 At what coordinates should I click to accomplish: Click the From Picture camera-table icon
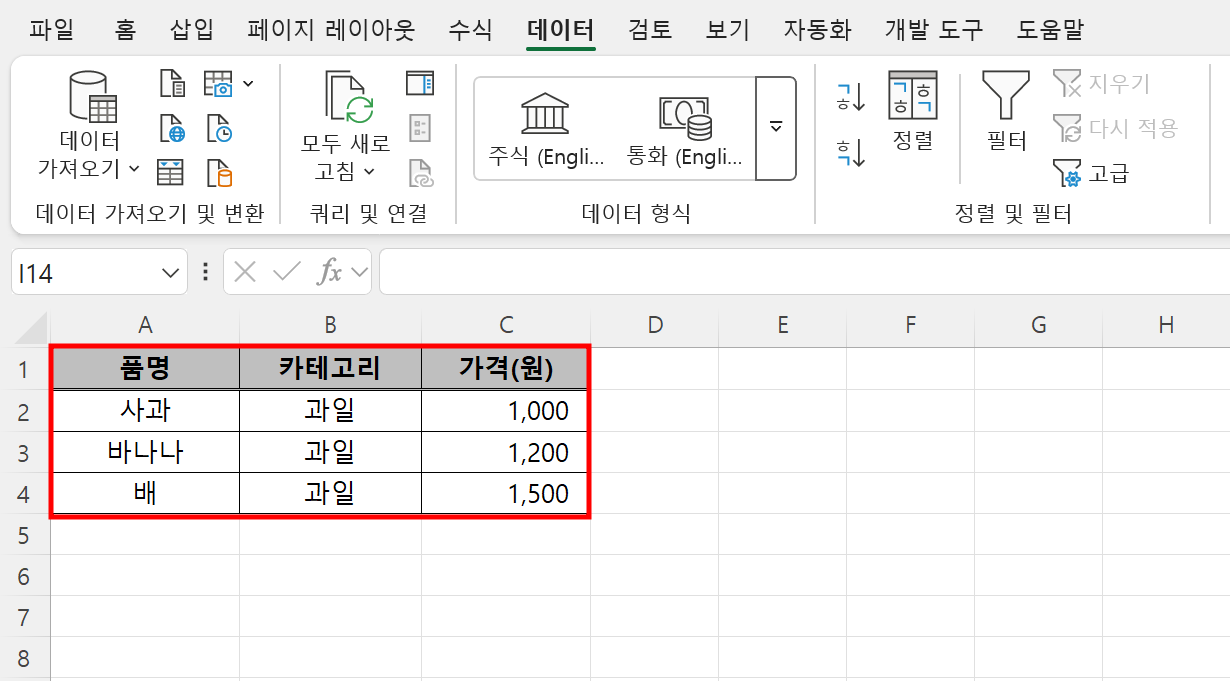coord(218,84)
